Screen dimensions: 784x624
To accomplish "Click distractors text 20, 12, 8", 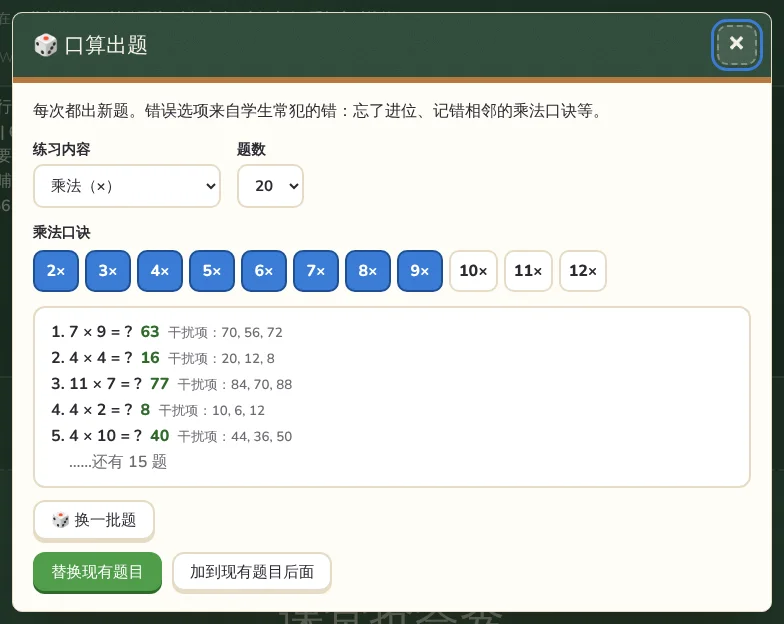I will 248,358.
